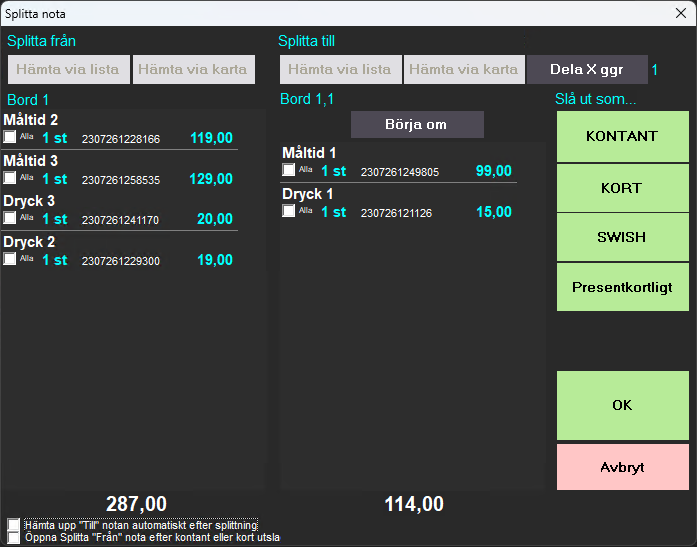697x547 pixels.
Task: Click Hämta via karta under Splitta från
Action: coord(194,69)
